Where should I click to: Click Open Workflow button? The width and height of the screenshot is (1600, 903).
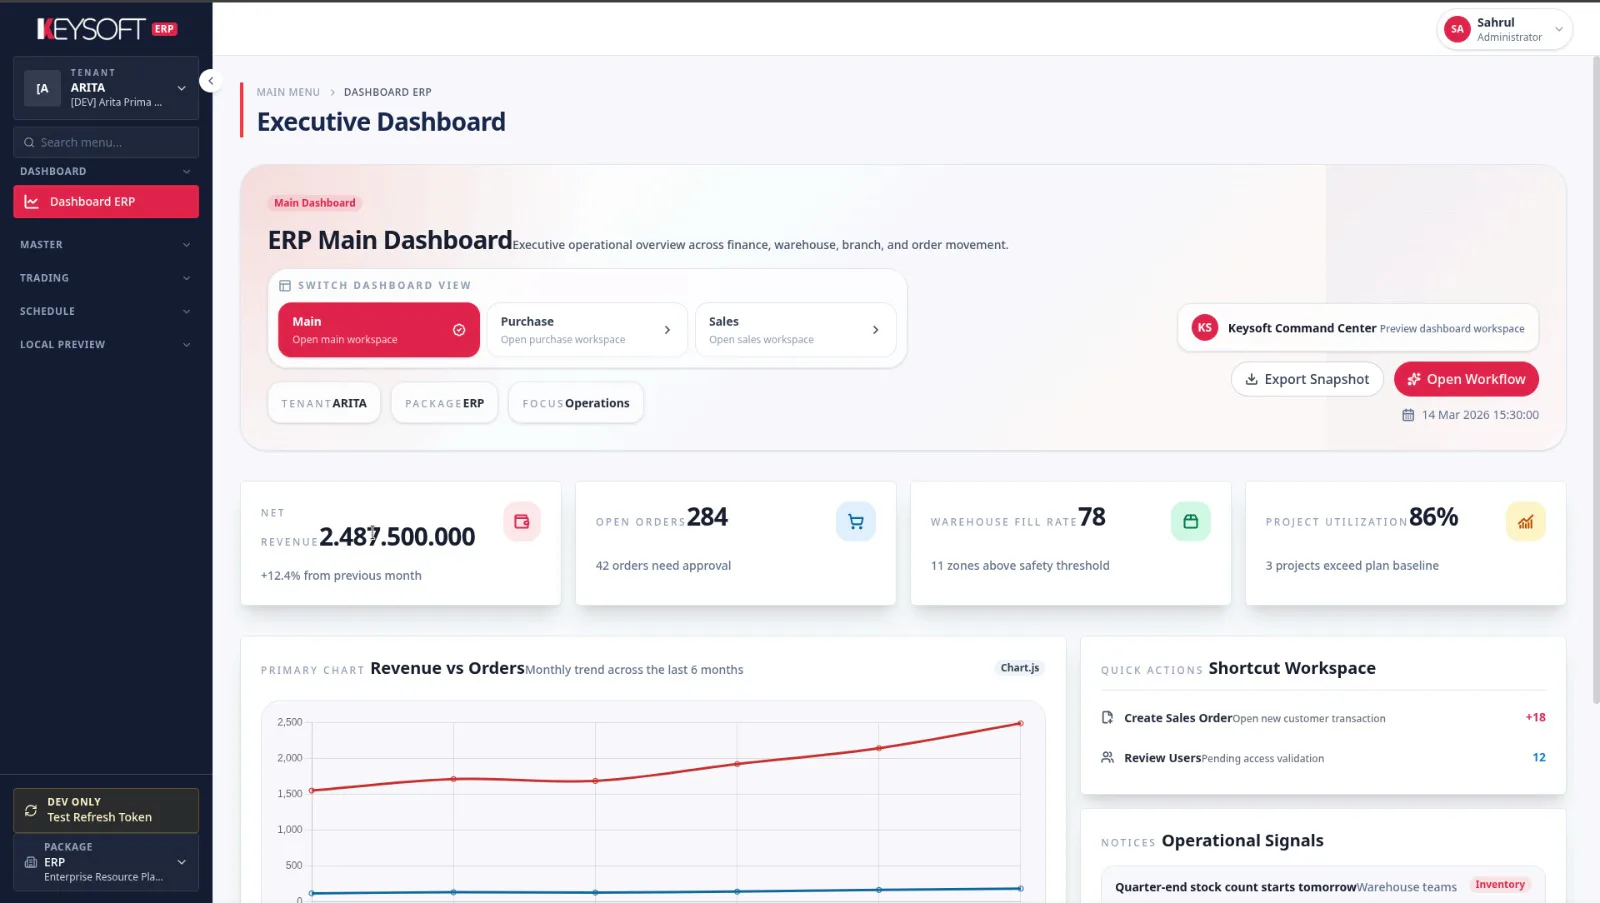click(x=1466, y=379)
